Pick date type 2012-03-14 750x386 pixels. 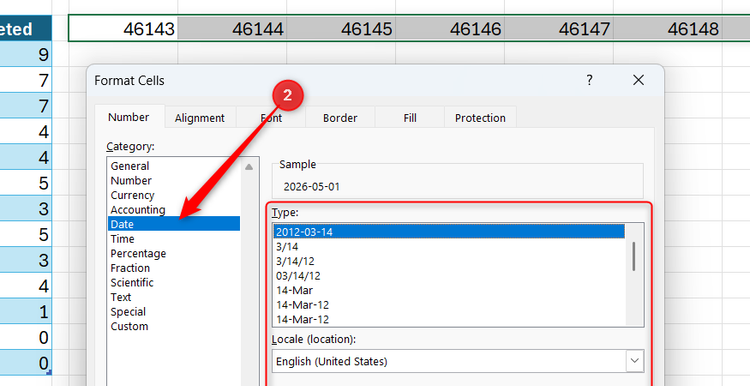pyautogui.click(x=449, y=232)
